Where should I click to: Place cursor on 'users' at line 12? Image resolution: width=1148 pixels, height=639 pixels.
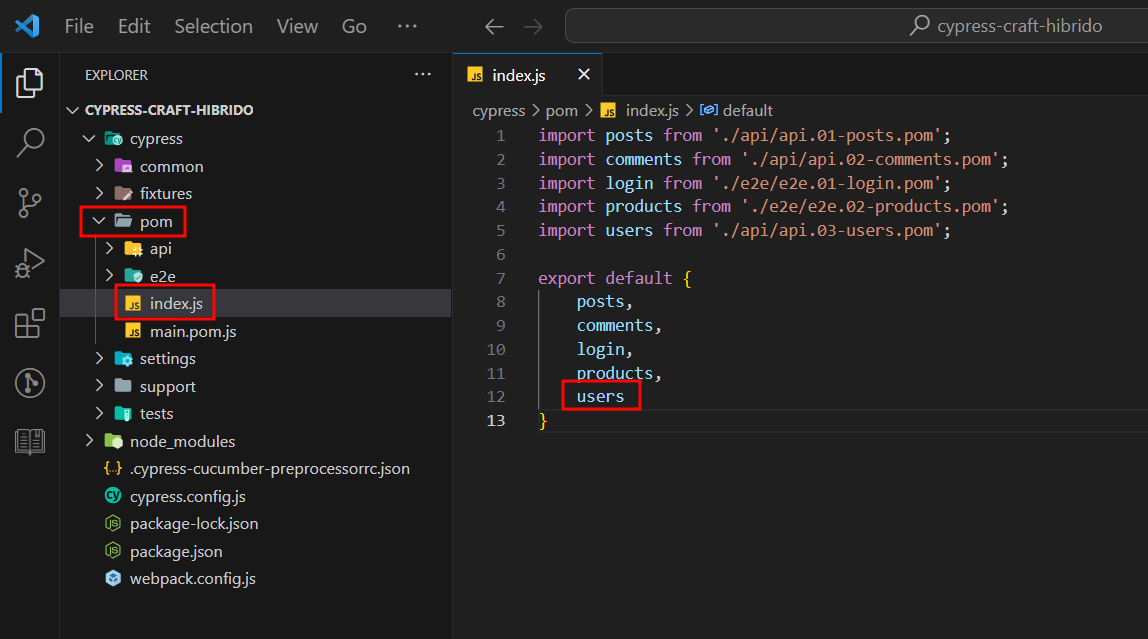(600, 396)
